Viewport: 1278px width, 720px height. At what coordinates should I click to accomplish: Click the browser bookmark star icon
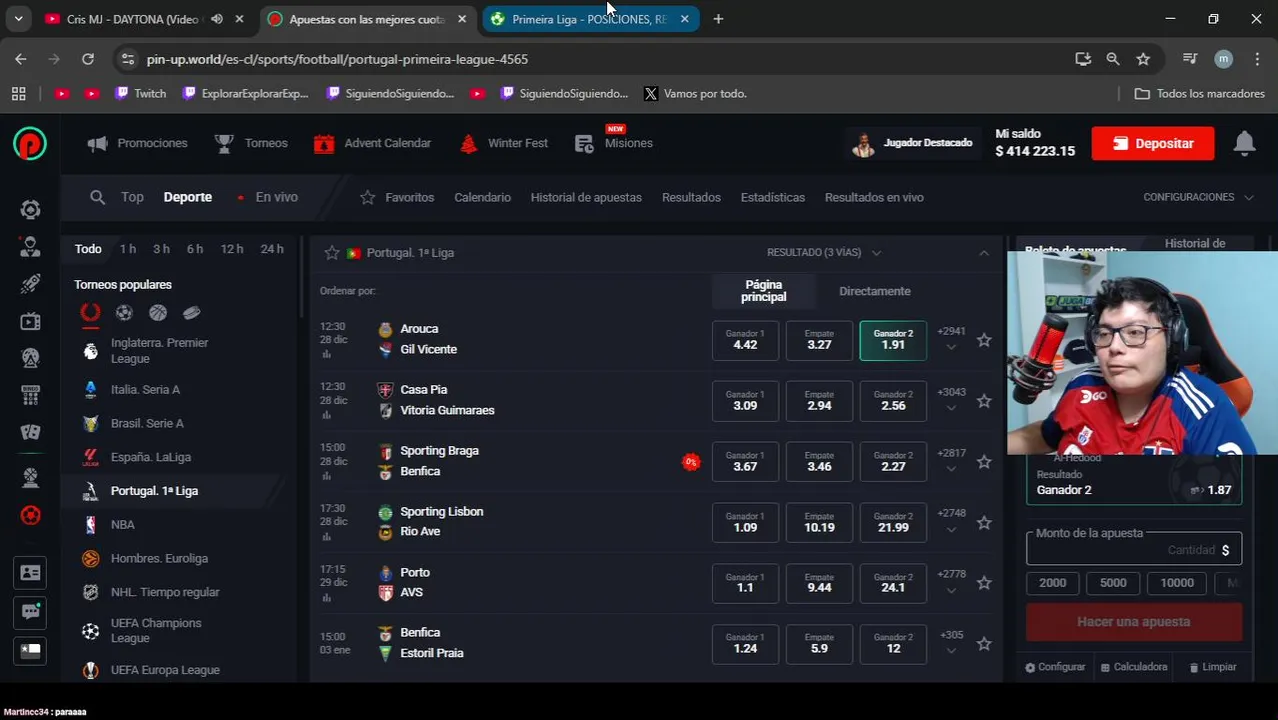tap(1143, 59)
